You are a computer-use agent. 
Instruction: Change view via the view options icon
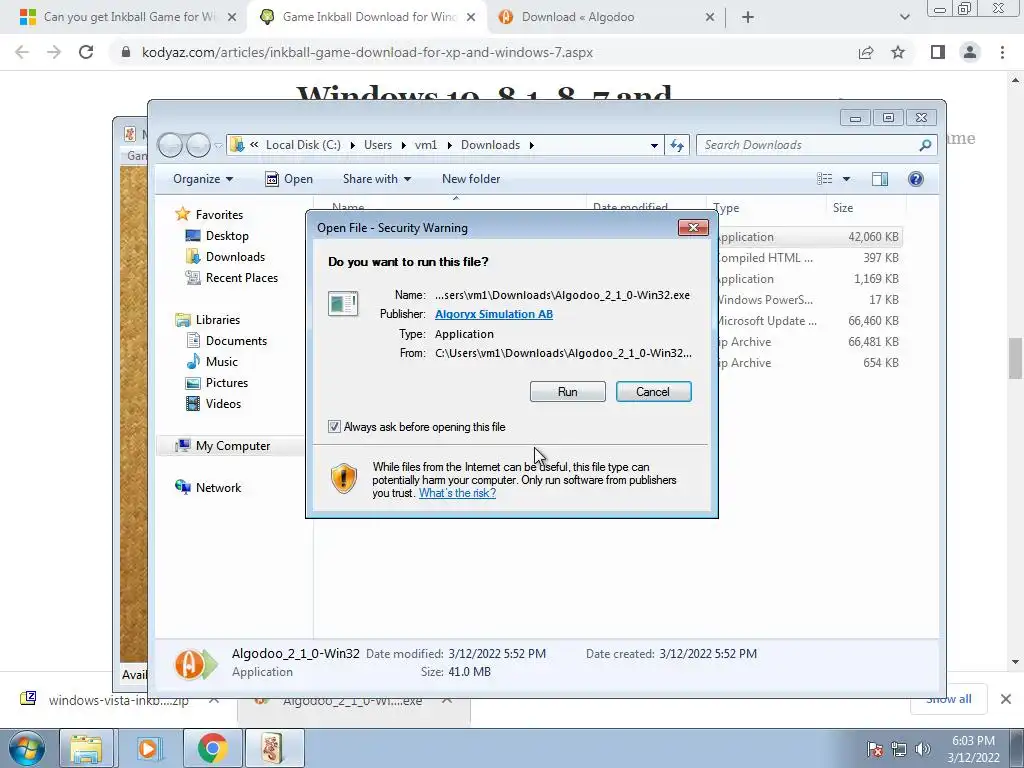[x=825, y=179]
